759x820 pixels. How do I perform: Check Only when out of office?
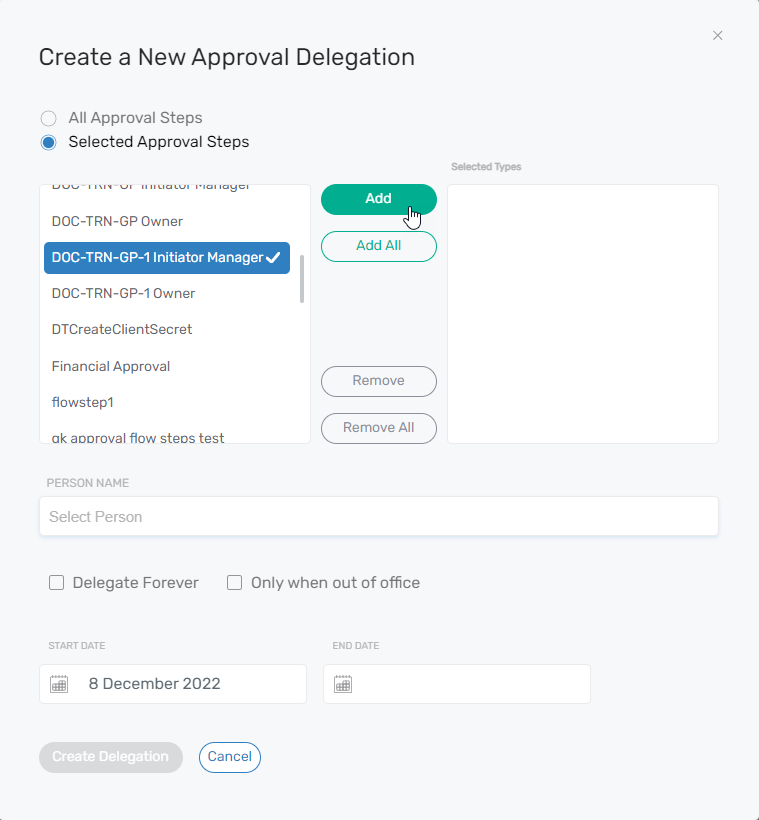[x=234, y=582]
